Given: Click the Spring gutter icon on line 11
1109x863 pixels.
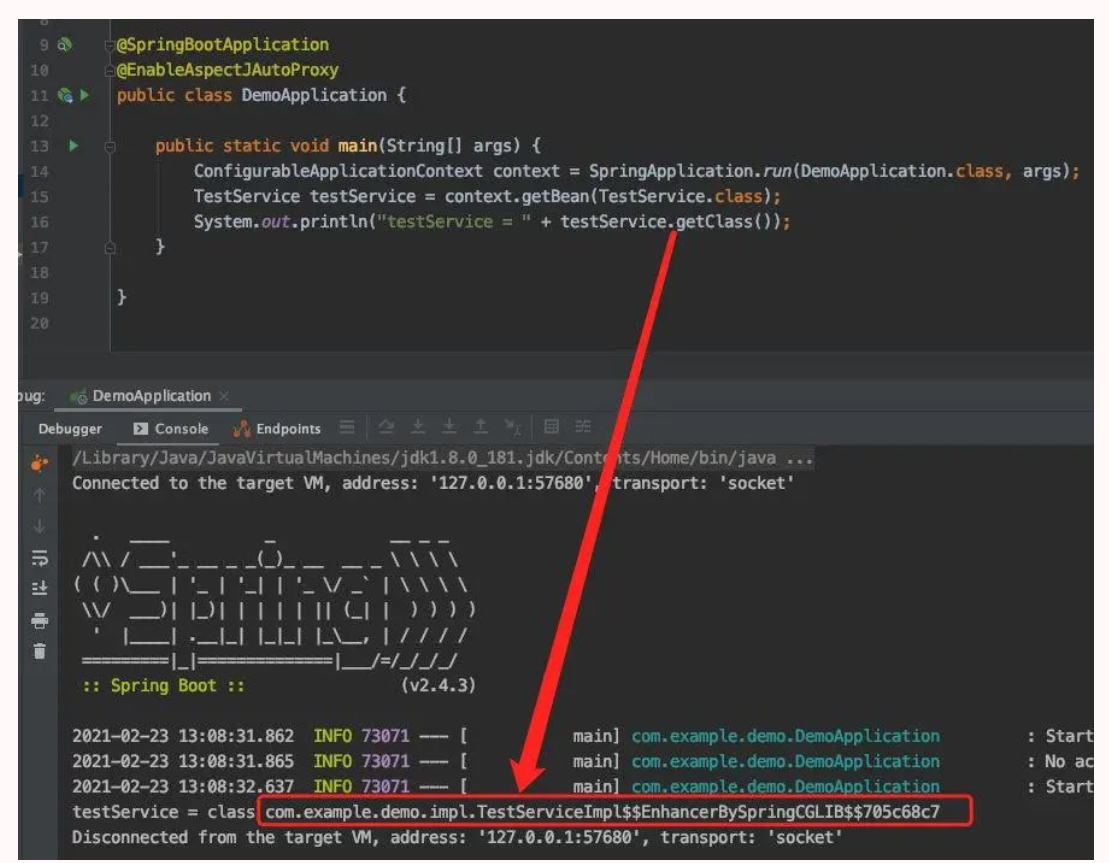Looking at the screenshot, I should click(65, 95).
